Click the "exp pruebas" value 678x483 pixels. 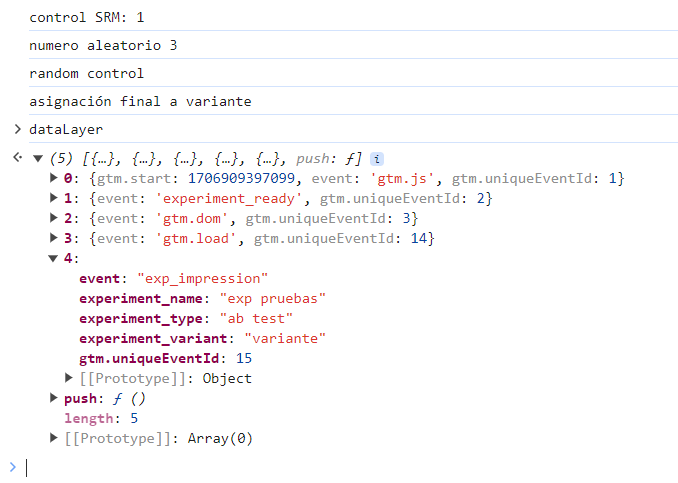click(x=272, y=298)
